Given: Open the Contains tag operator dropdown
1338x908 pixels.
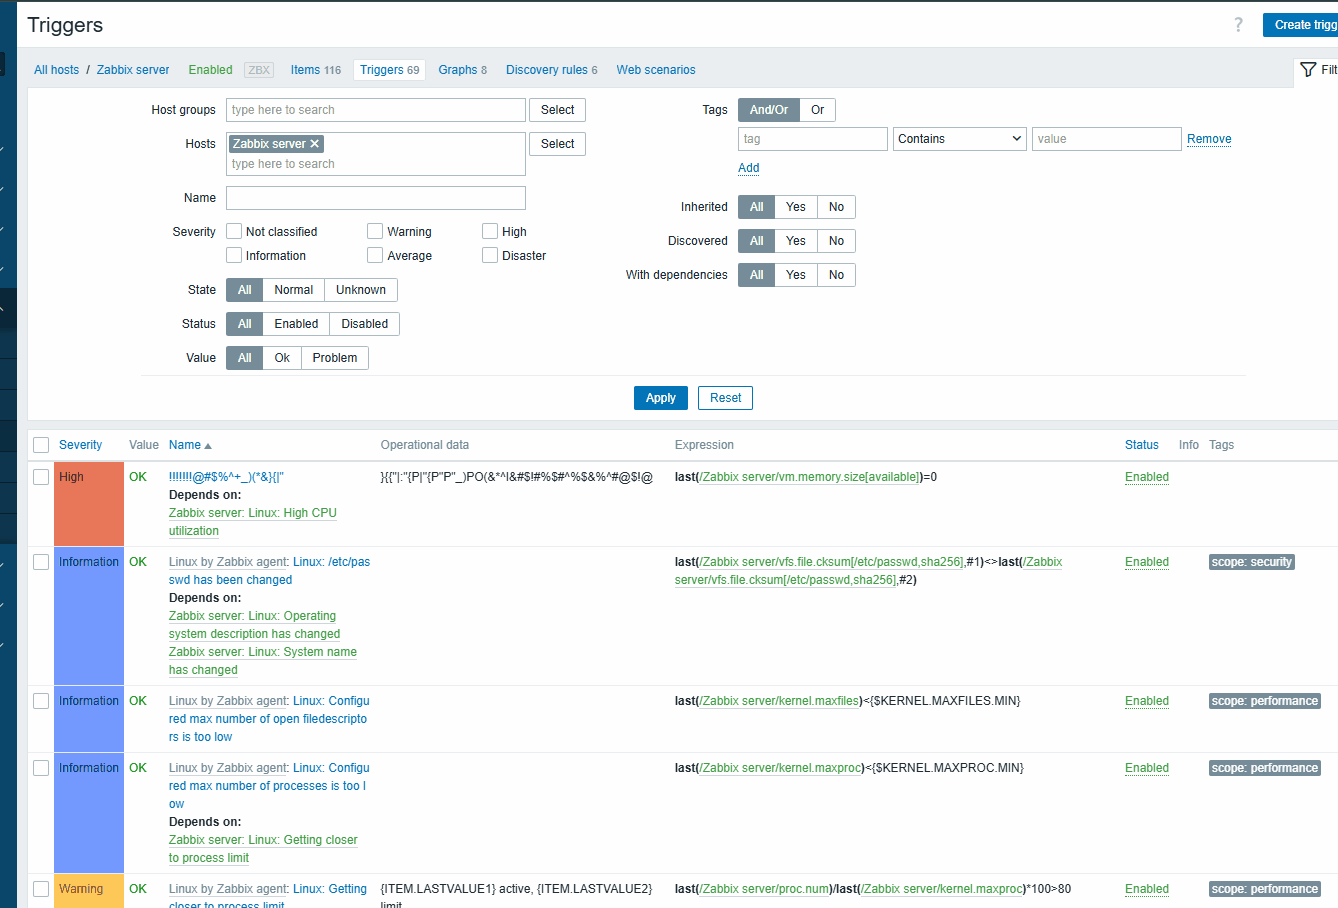Looking at the screenshot, I should click(960, 139).
